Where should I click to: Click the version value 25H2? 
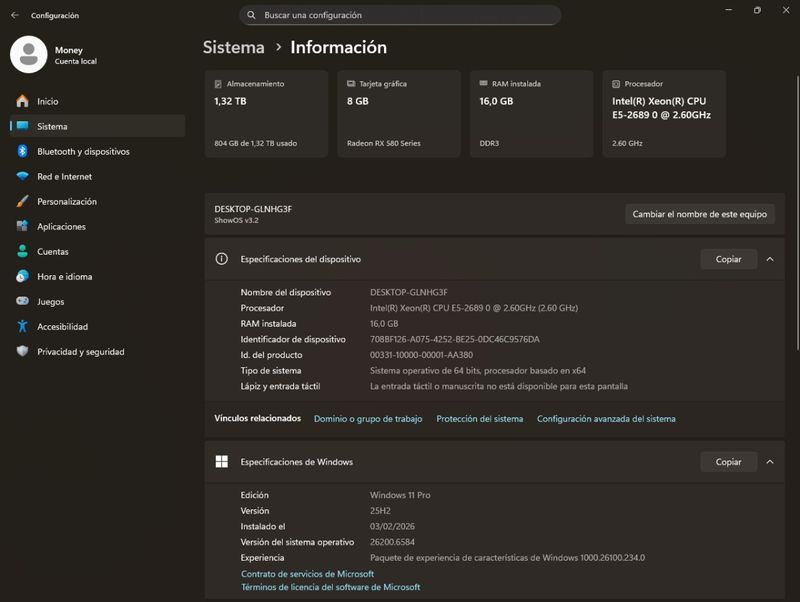[x=380, y=510]
